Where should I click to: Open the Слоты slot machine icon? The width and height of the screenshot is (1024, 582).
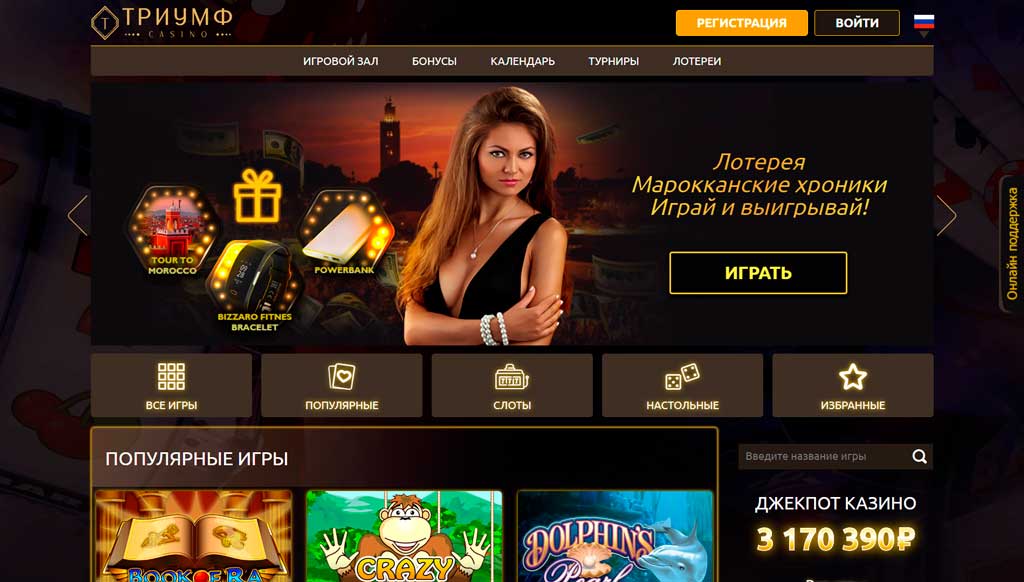coord(512,377)
